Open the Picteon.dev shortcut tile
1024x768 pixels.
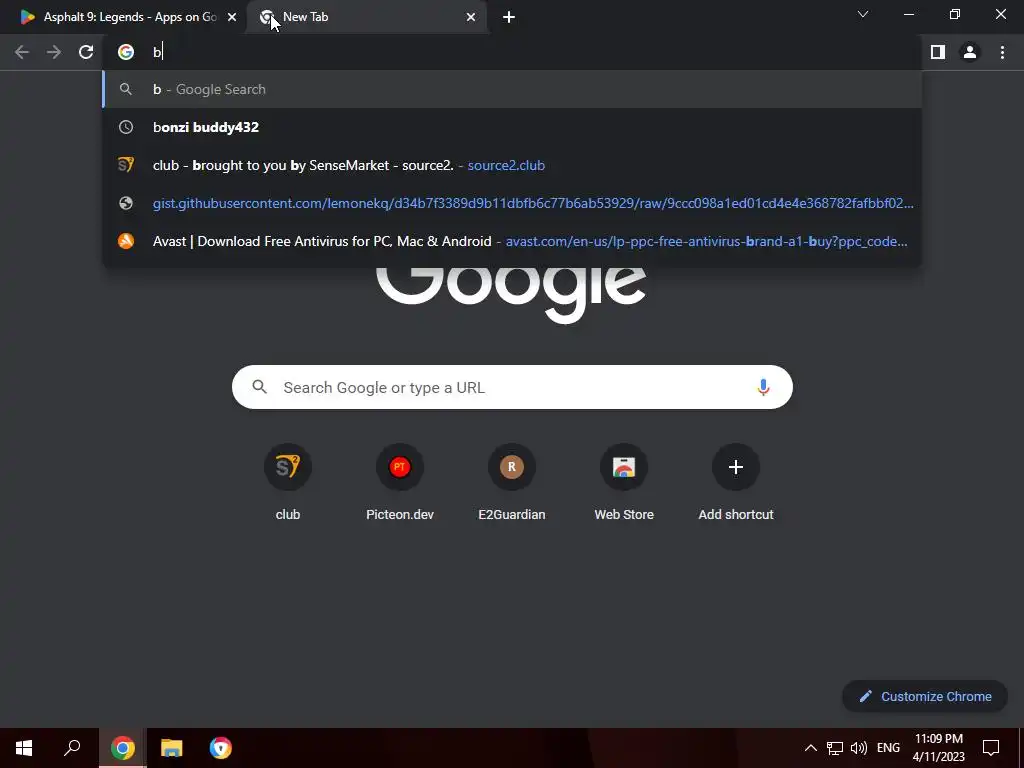click(x=400, y=483)
